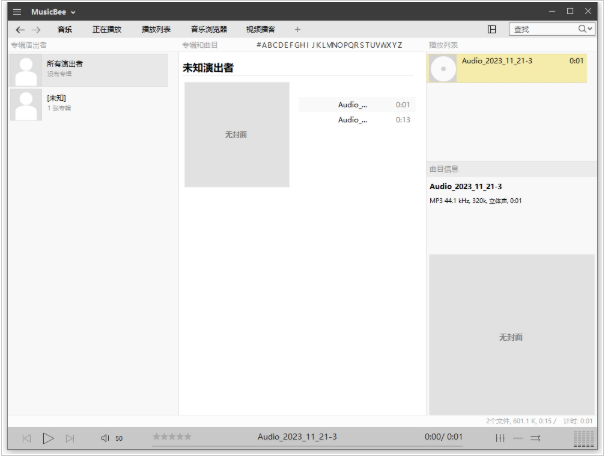Expand the MusicBee title dropdown arrow
The image size is (605, 457).
(x=73, y=11)
